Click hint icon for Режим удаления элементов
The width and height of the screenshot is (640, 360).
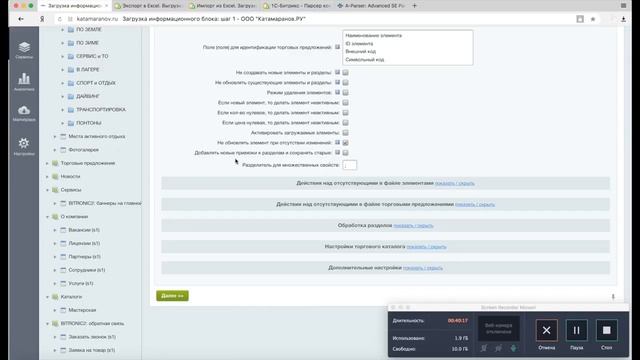click(337, 92)
